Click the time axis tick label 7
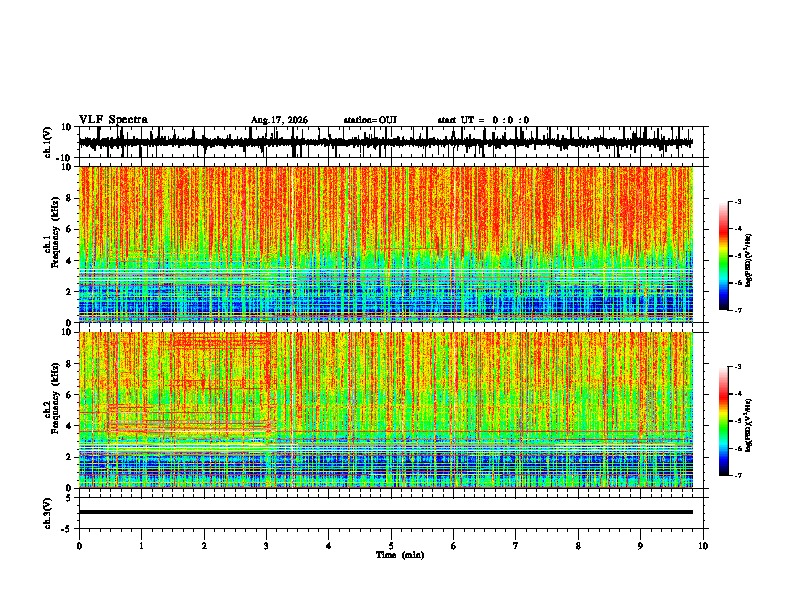Screen dimensions: 792x612 [516, 546]
